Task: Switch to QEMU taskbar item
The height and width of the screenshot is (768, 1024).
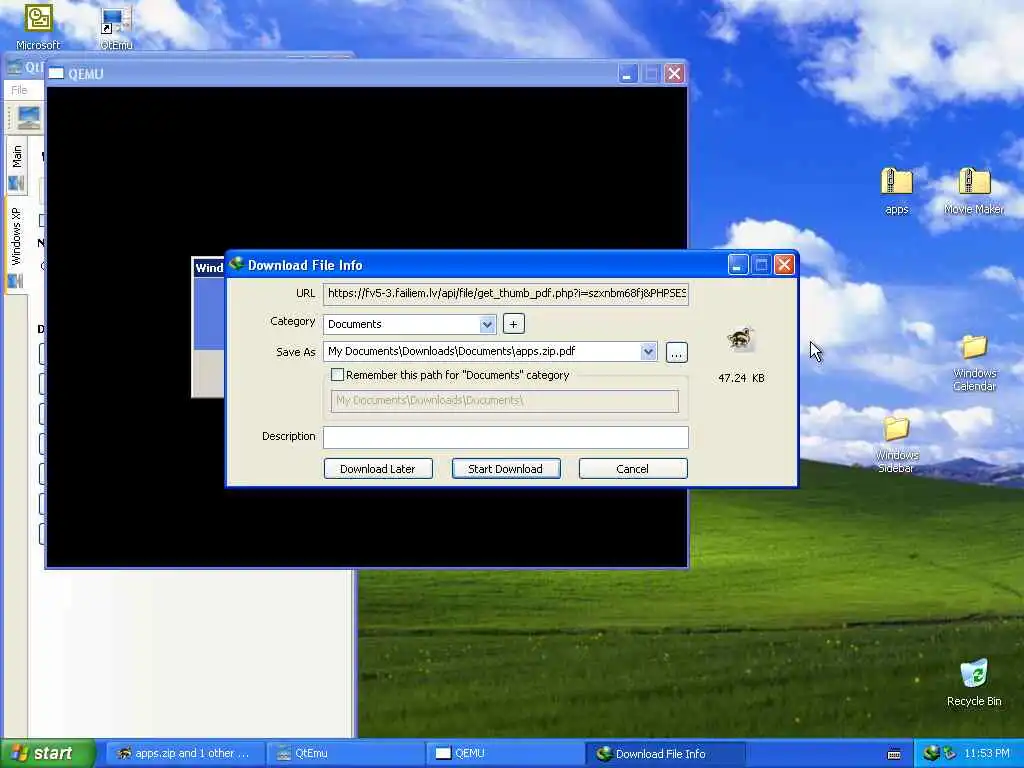Action: [505, 754]
